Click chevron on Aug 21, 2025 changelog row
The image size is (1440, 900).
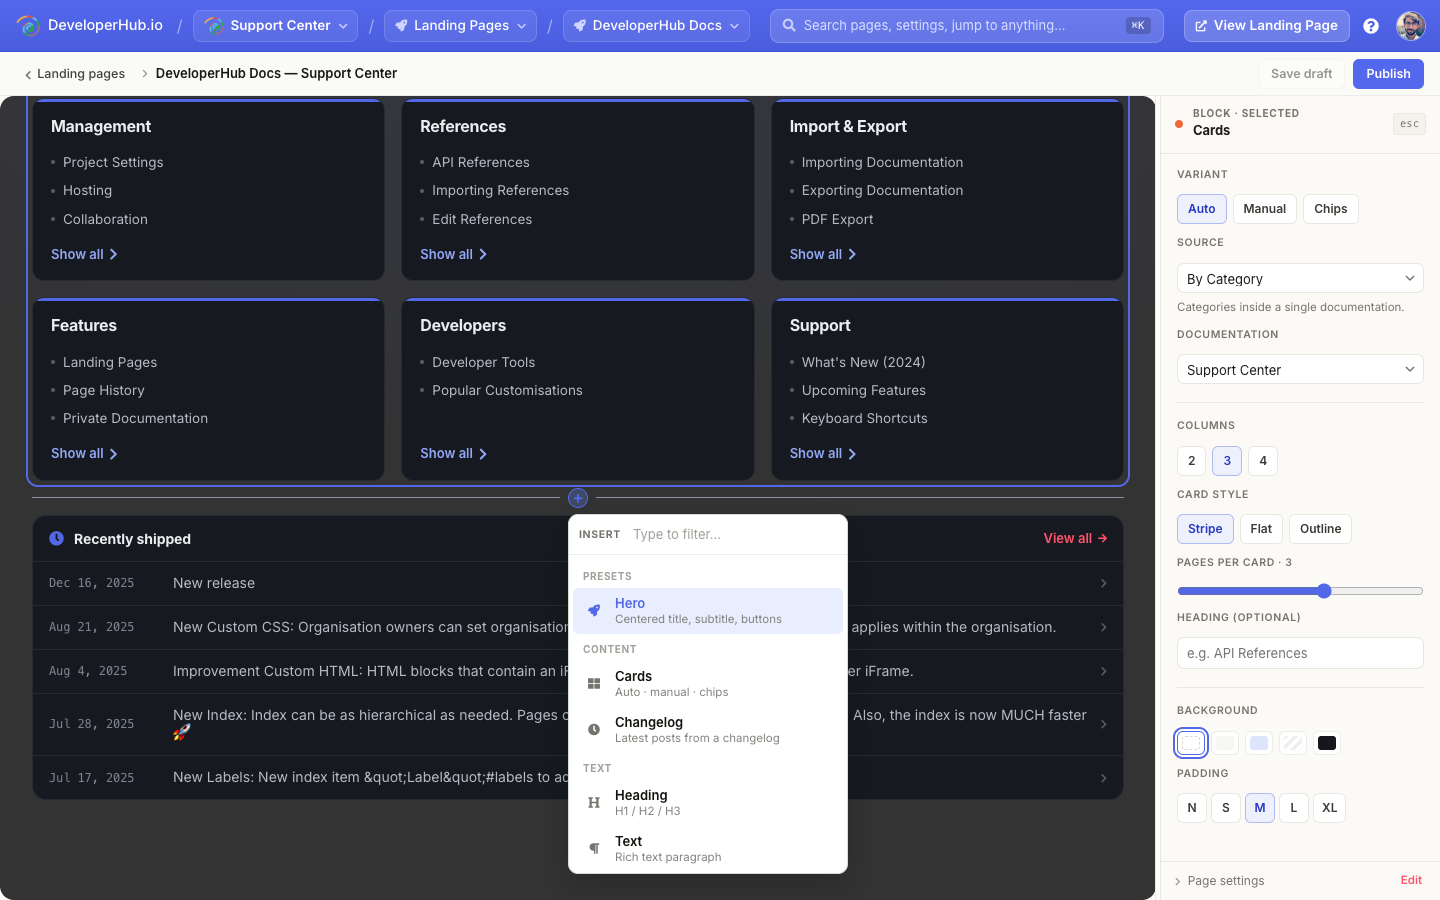pos(1103,627)
